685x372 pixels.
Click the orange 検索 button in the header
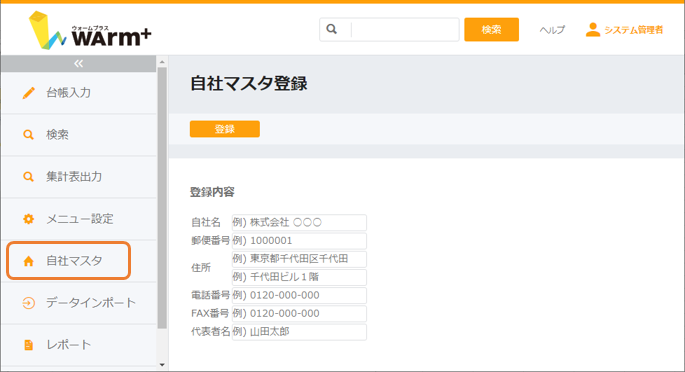pos(491,30)
